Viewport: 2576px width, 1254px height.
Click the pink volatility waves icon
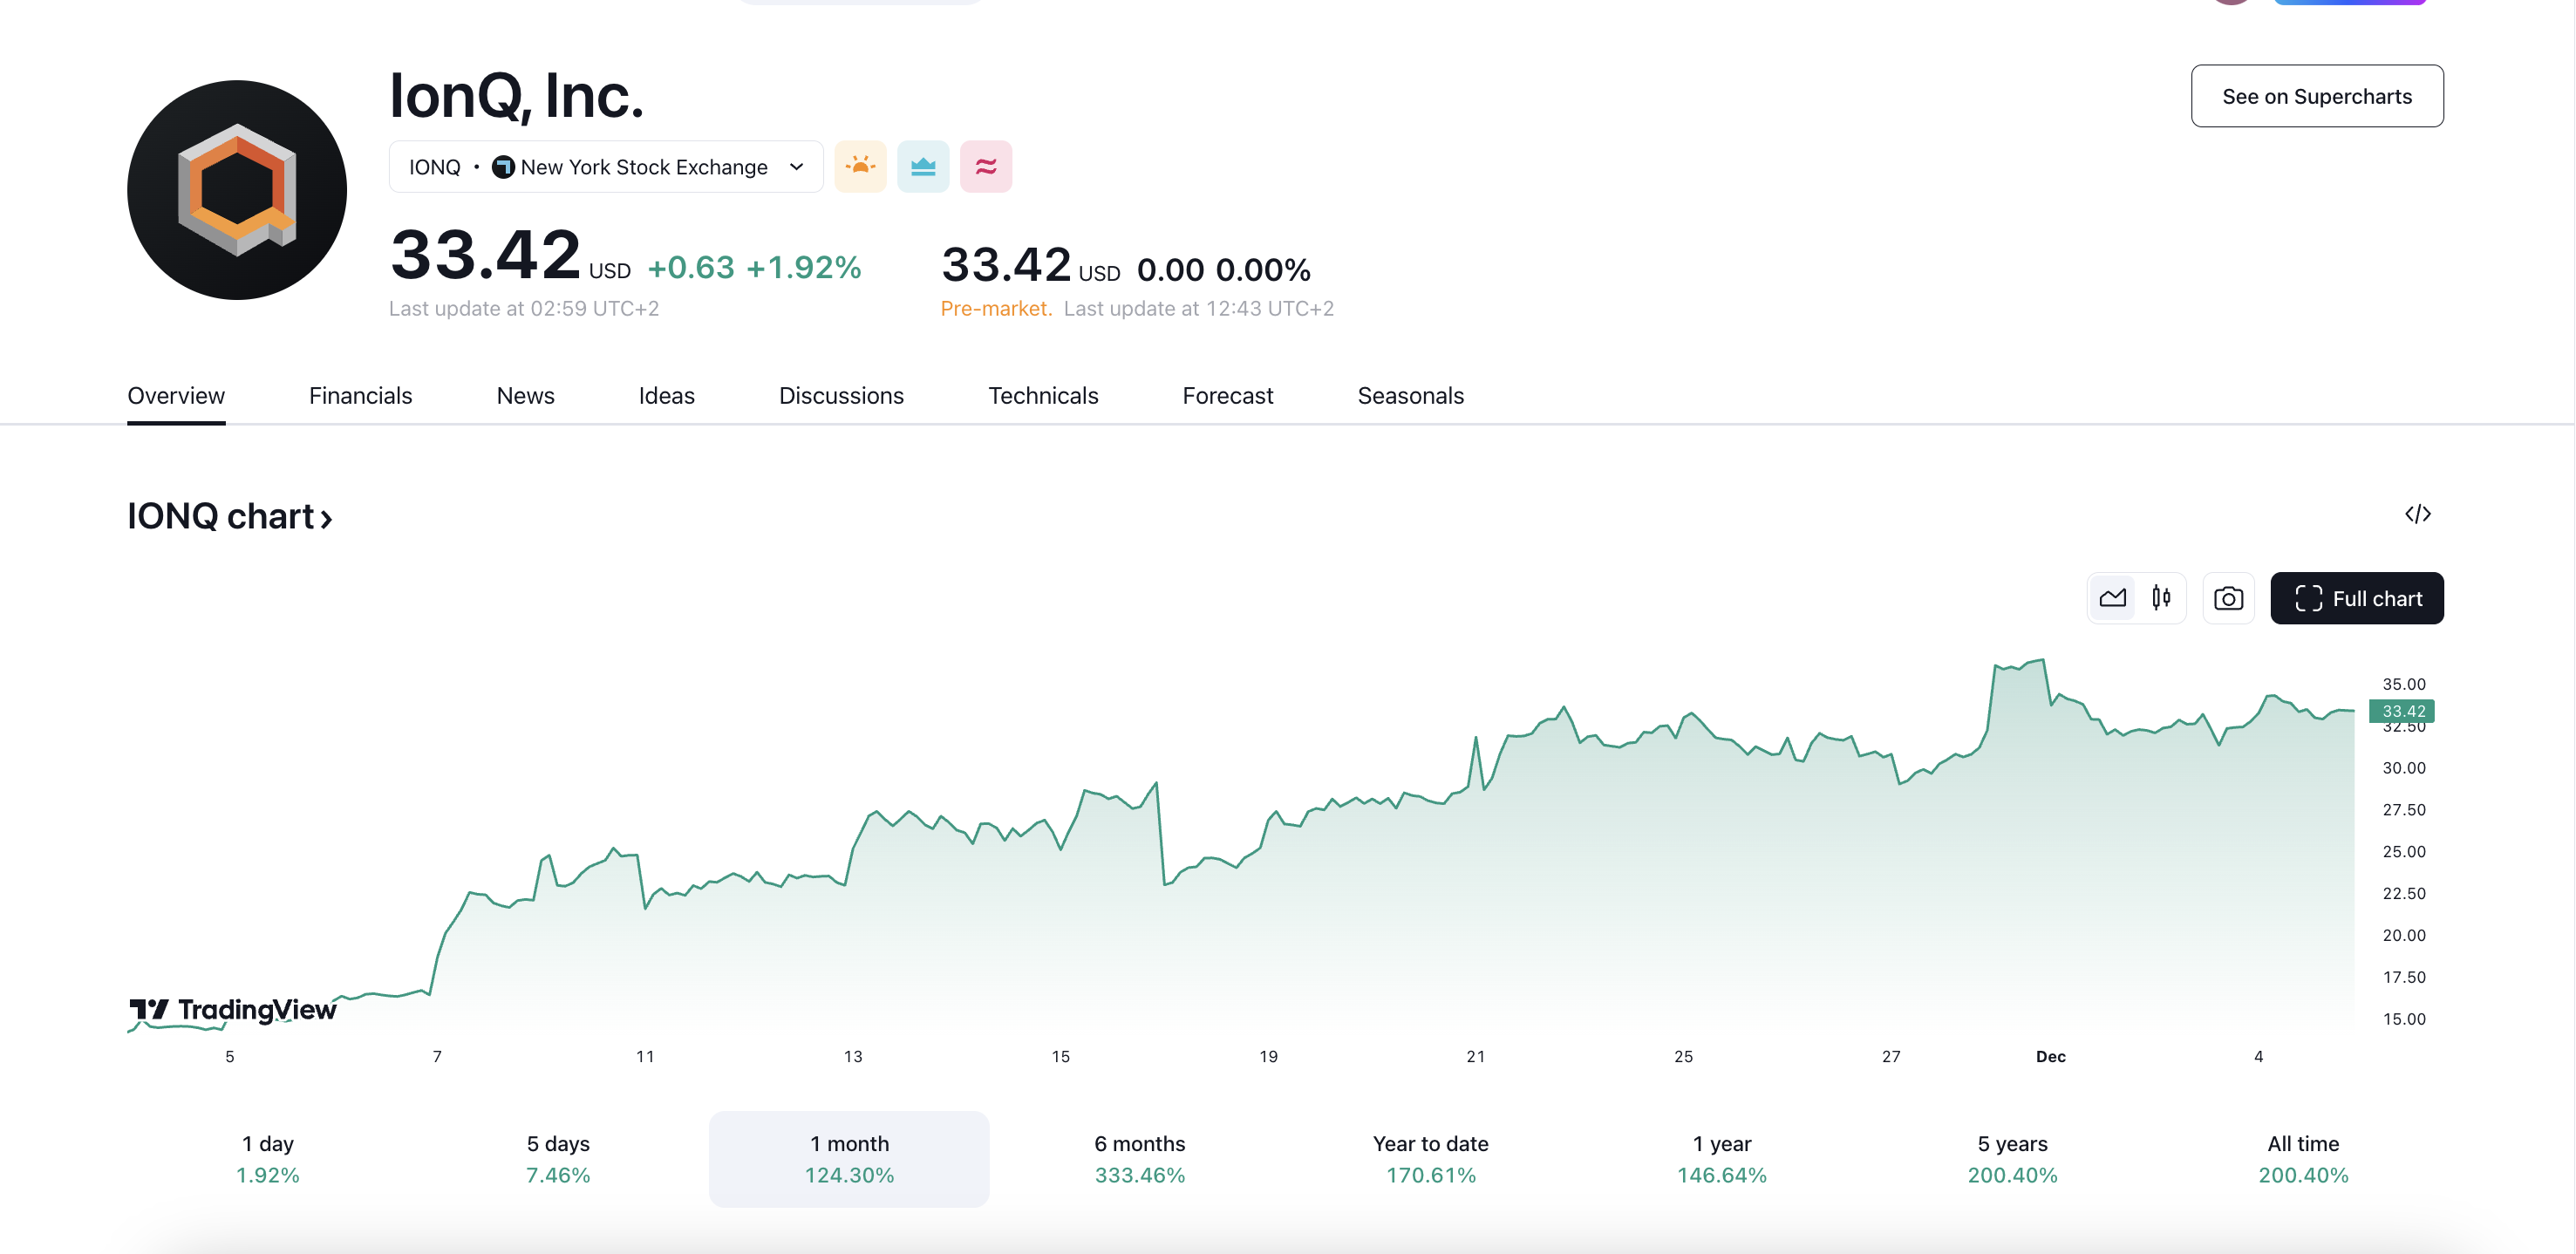pyautogui.click(x=986, y=166)
